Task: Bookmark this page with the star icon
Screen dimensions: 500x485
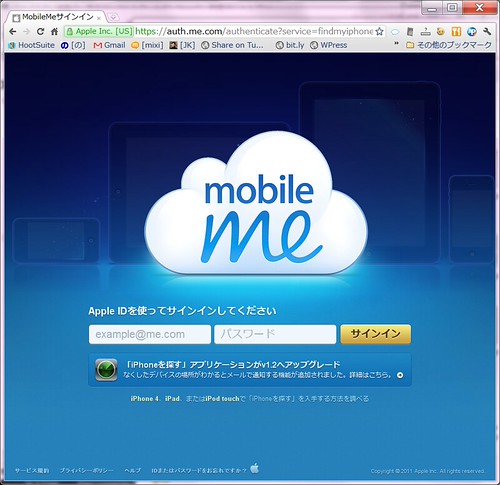Action: point(379,32)
